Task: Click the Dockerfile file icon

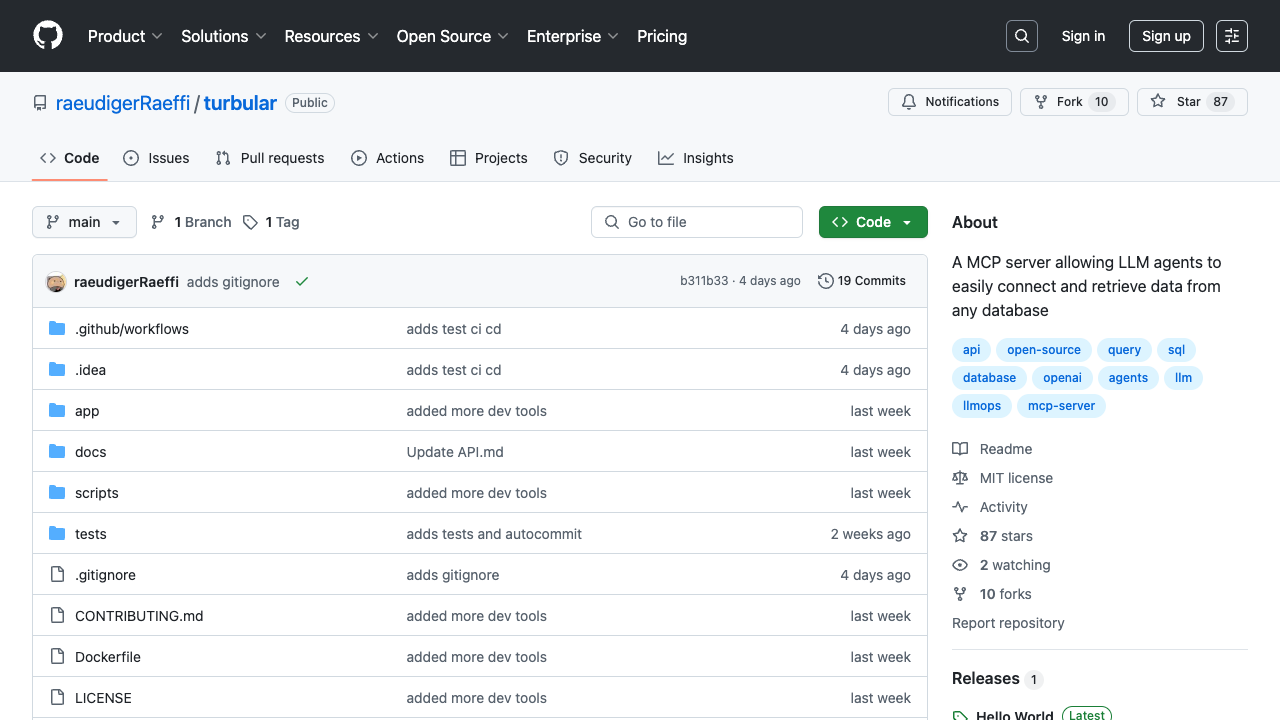Action: click(57, 657)
